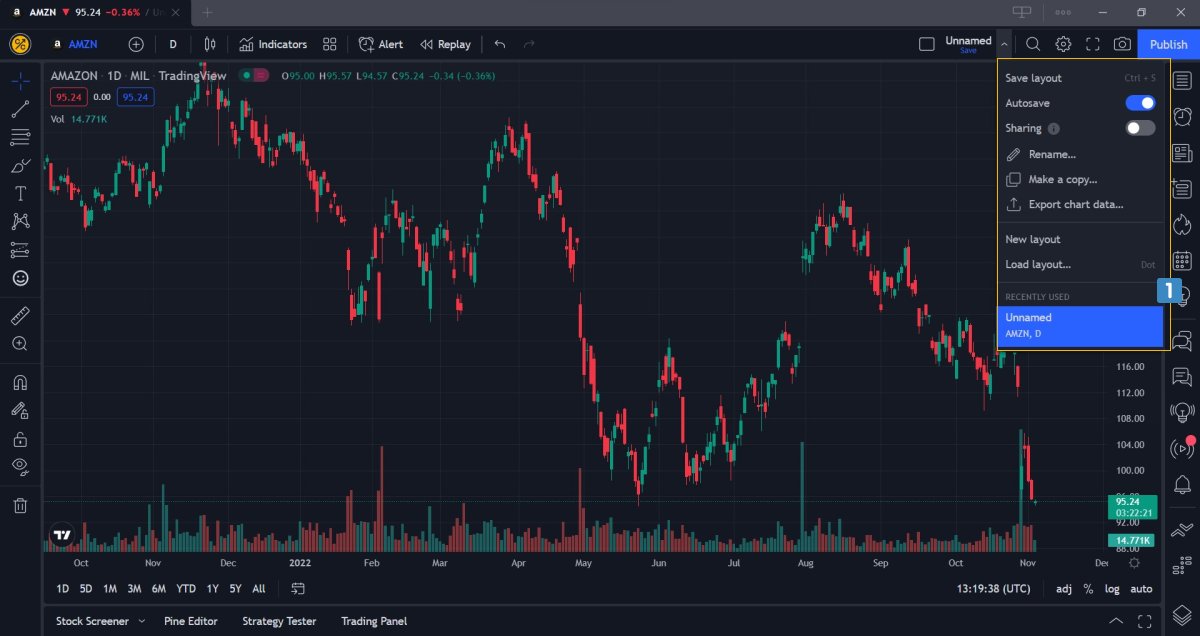Toggle stay in drawing mode

tap(20, 410)
